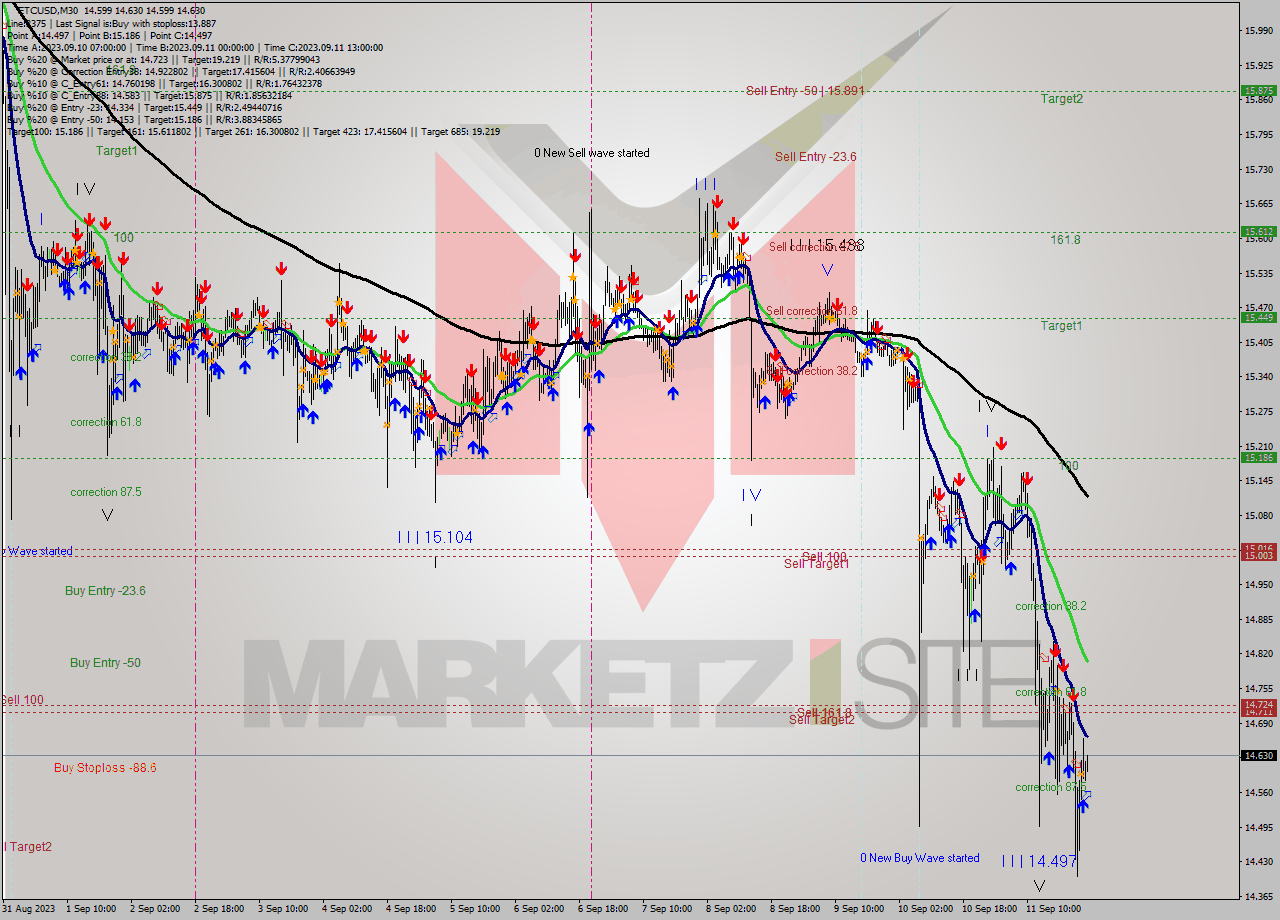1280x920 pixels.
Task: Click the 15.990 price axis value
Action: (x=1258, y=31)
